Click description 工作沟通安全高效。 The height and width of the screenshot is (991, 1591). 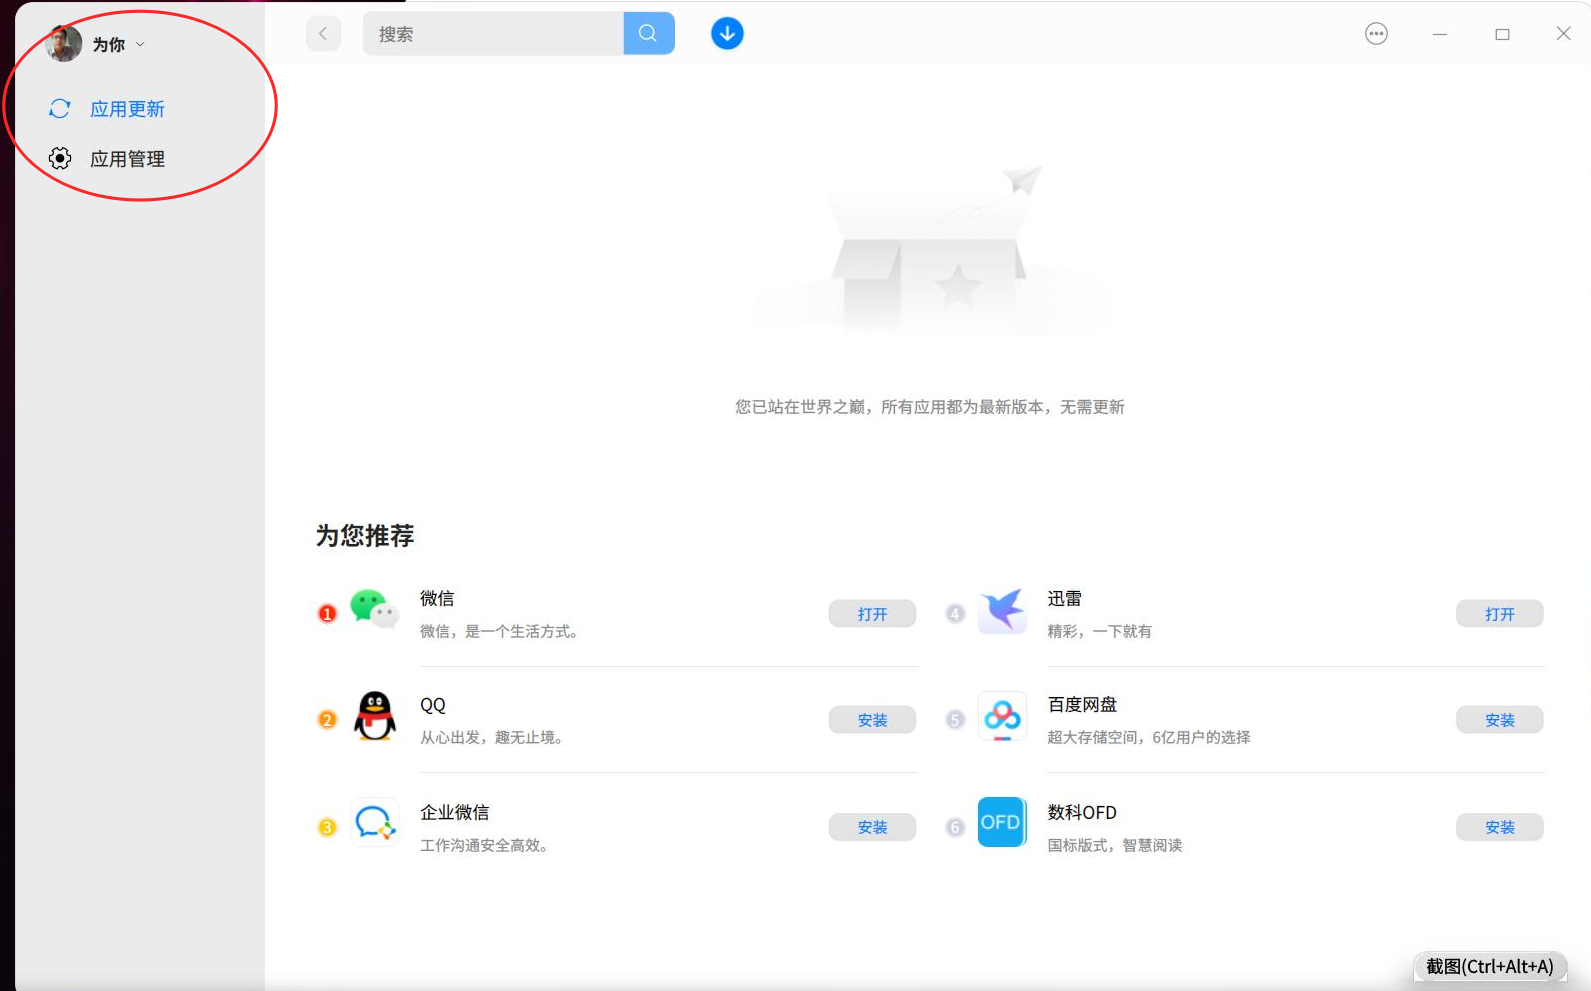tap(487, 846)
